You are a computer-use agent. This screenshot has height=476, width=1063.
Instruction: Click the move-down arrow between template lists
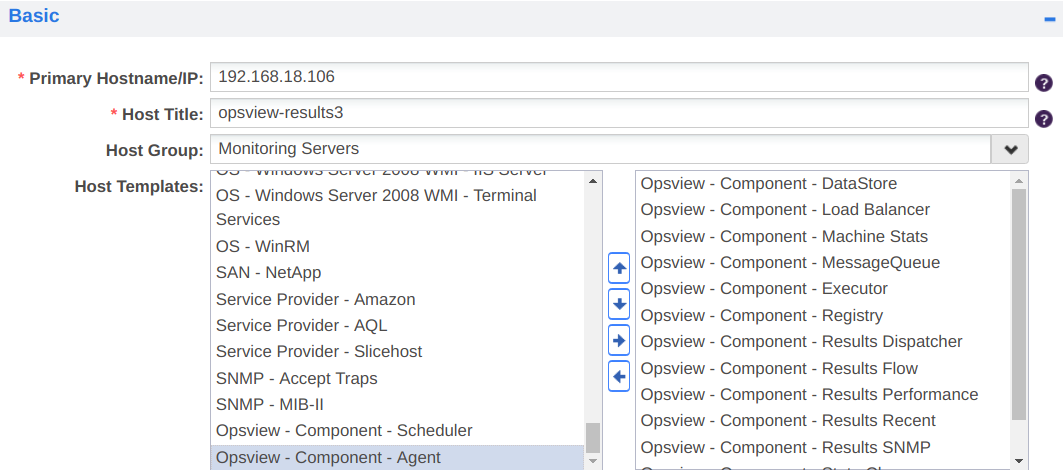click(619, 304)
